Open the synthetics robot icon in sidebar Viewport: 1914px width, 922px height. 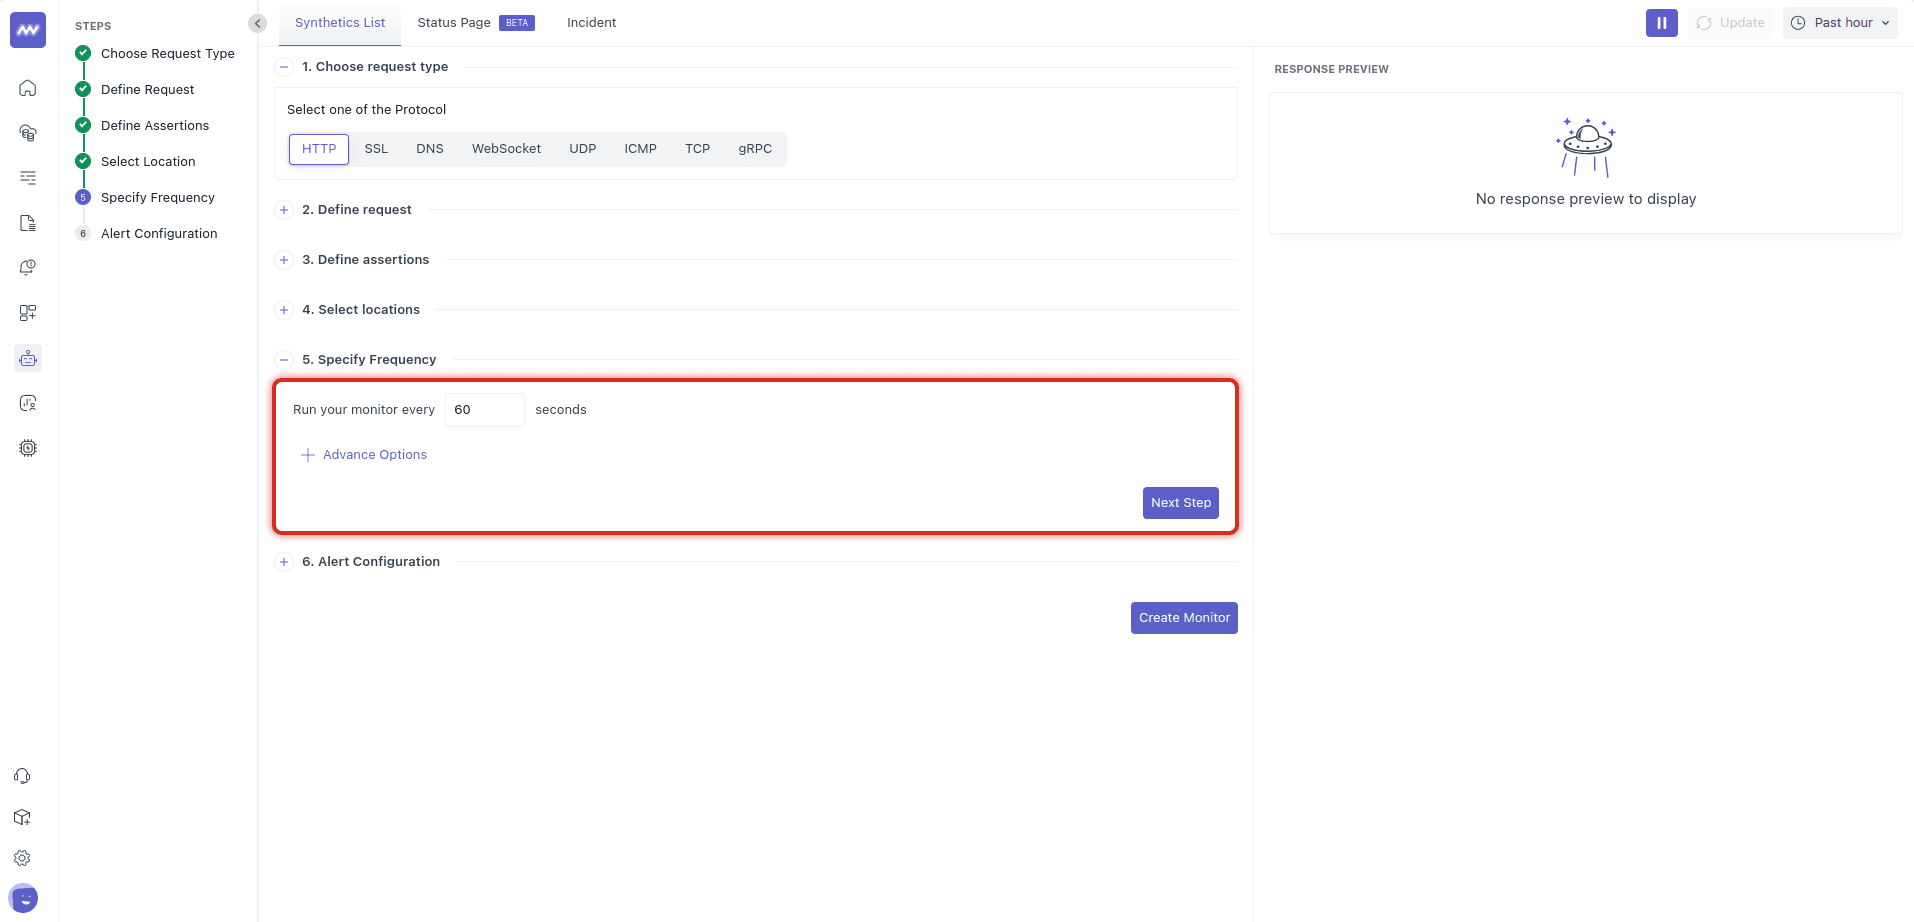pos(28,358)
